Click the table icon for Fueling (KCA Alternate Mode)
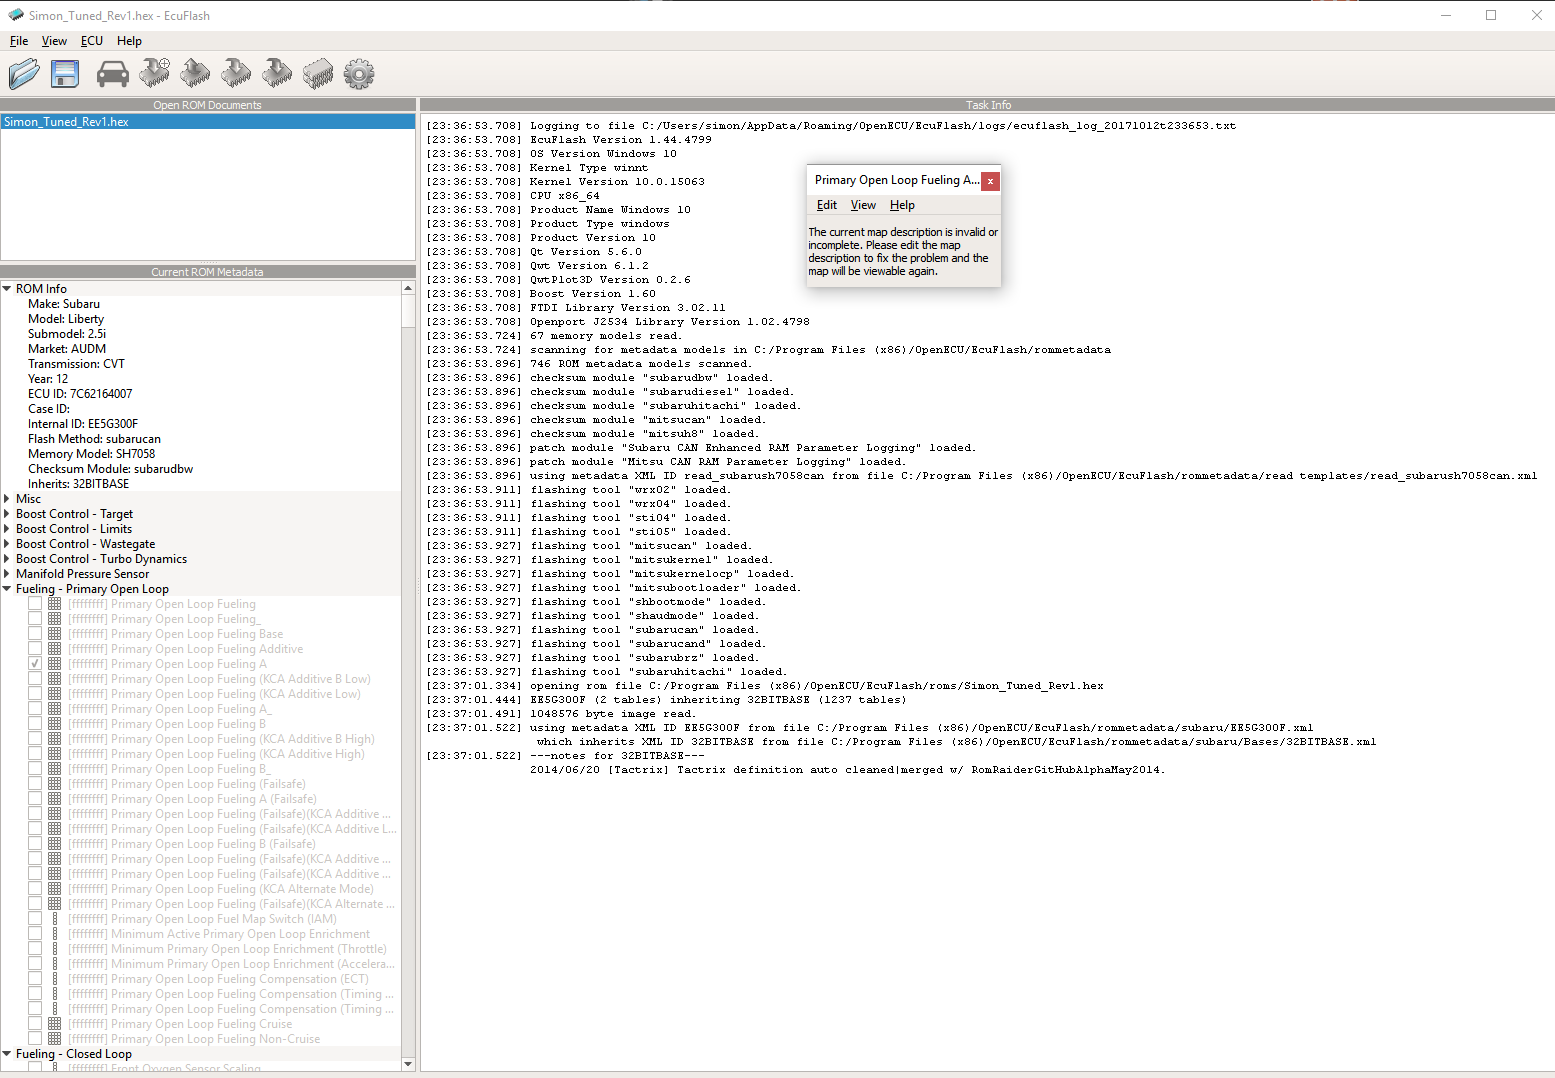The image size is (1555, 1078). (x=55, y=889)
